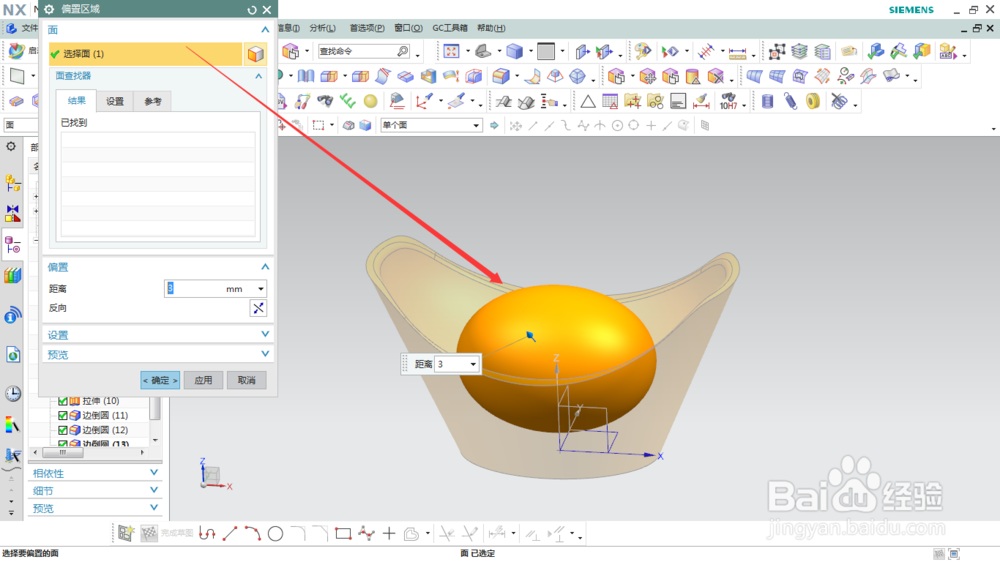
Task: Open the 窗口(O) menu
Action: coord(408,28)
